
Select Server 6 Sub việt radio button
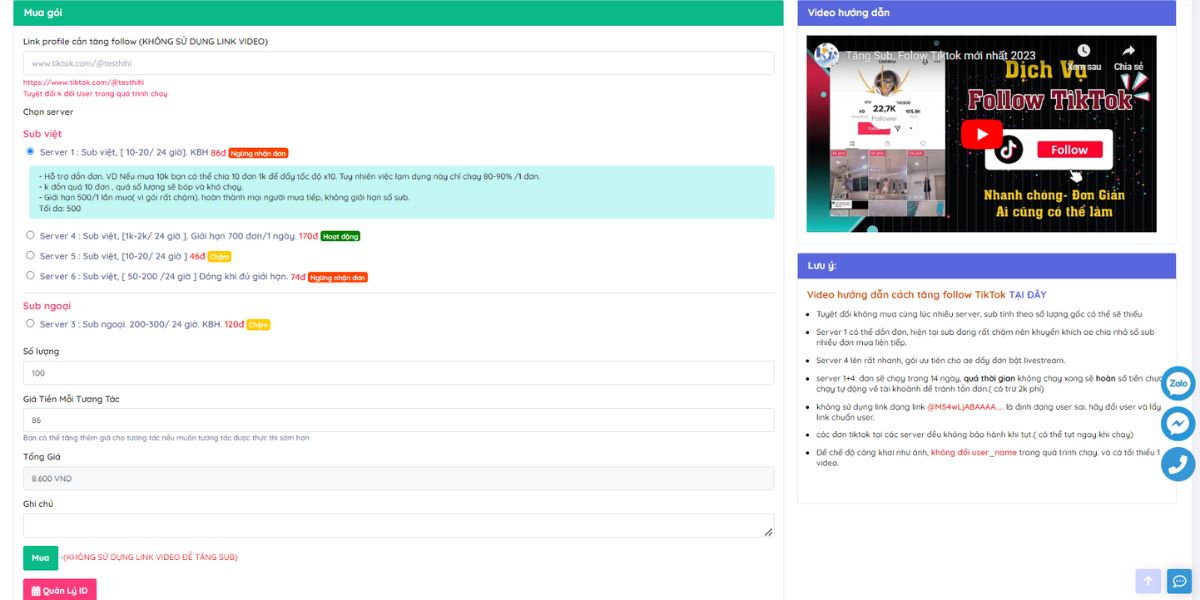[30, 275]
